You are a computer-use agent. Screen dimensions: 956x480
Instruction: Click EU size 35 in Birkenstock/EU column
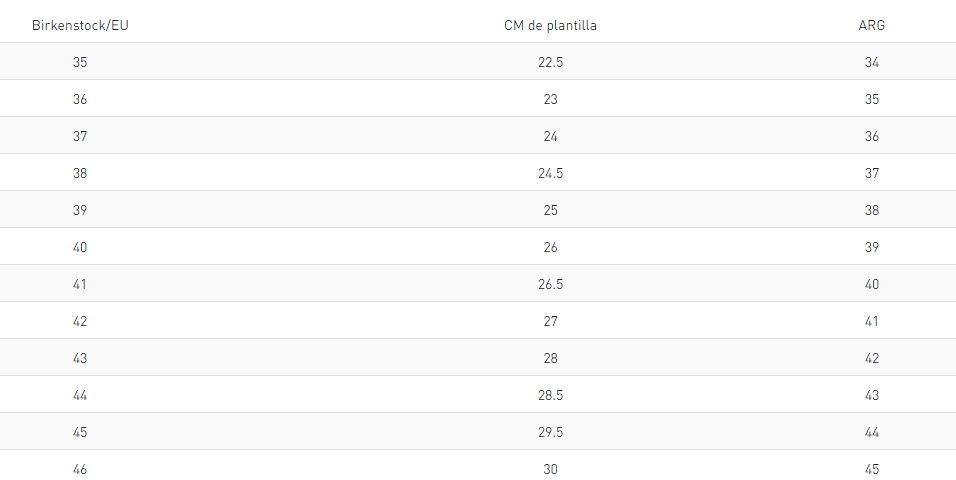tap(80, 62)
